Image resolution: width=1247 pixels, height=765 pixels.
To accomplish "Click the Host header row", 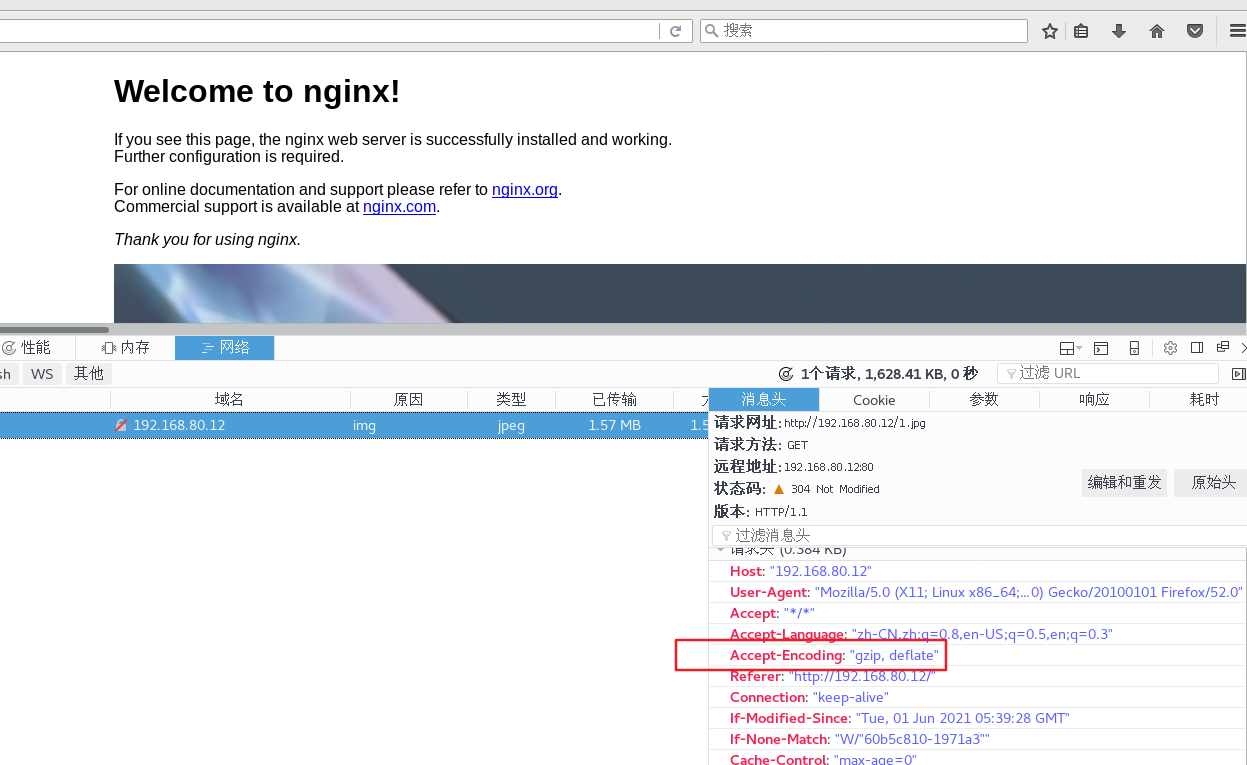I will pos(978,571).
